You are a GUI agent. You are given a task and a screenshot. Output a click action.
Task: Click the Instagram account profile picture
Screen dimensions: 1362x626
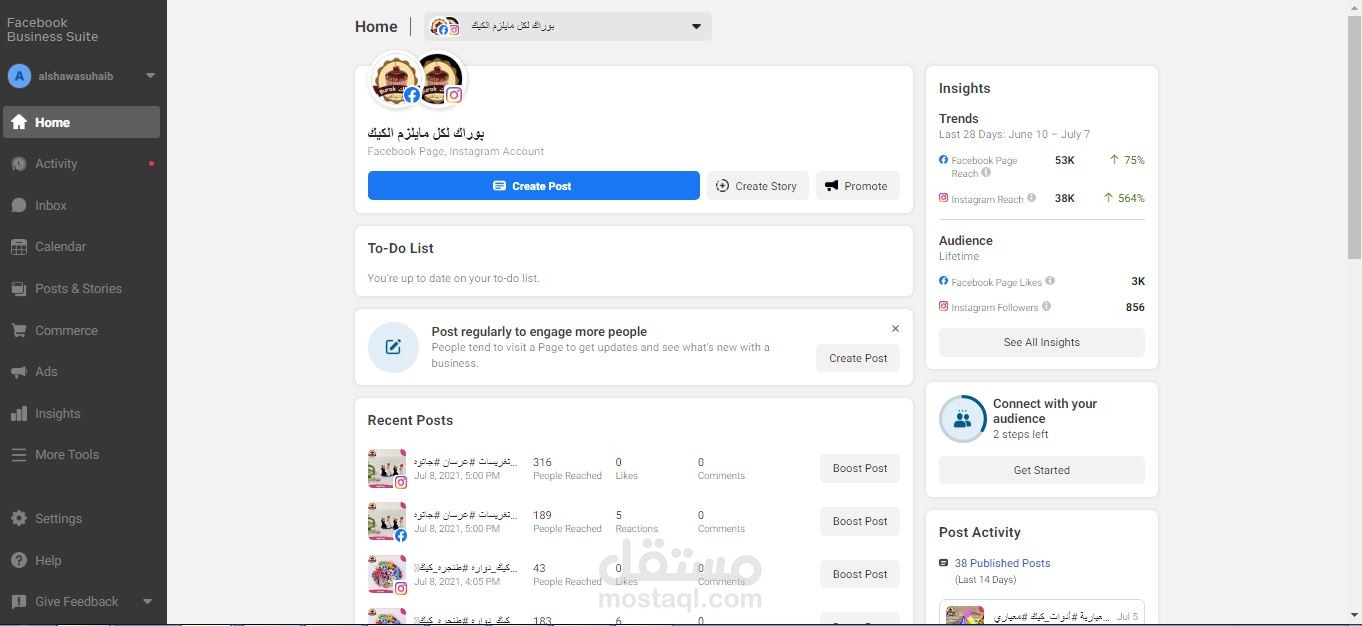440,79
